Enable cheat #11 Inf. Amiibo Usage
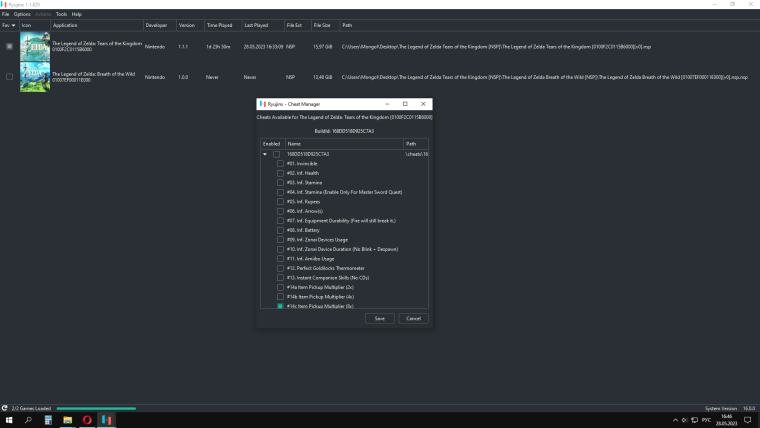Viewport: 760px width, 428px height. 280,259
